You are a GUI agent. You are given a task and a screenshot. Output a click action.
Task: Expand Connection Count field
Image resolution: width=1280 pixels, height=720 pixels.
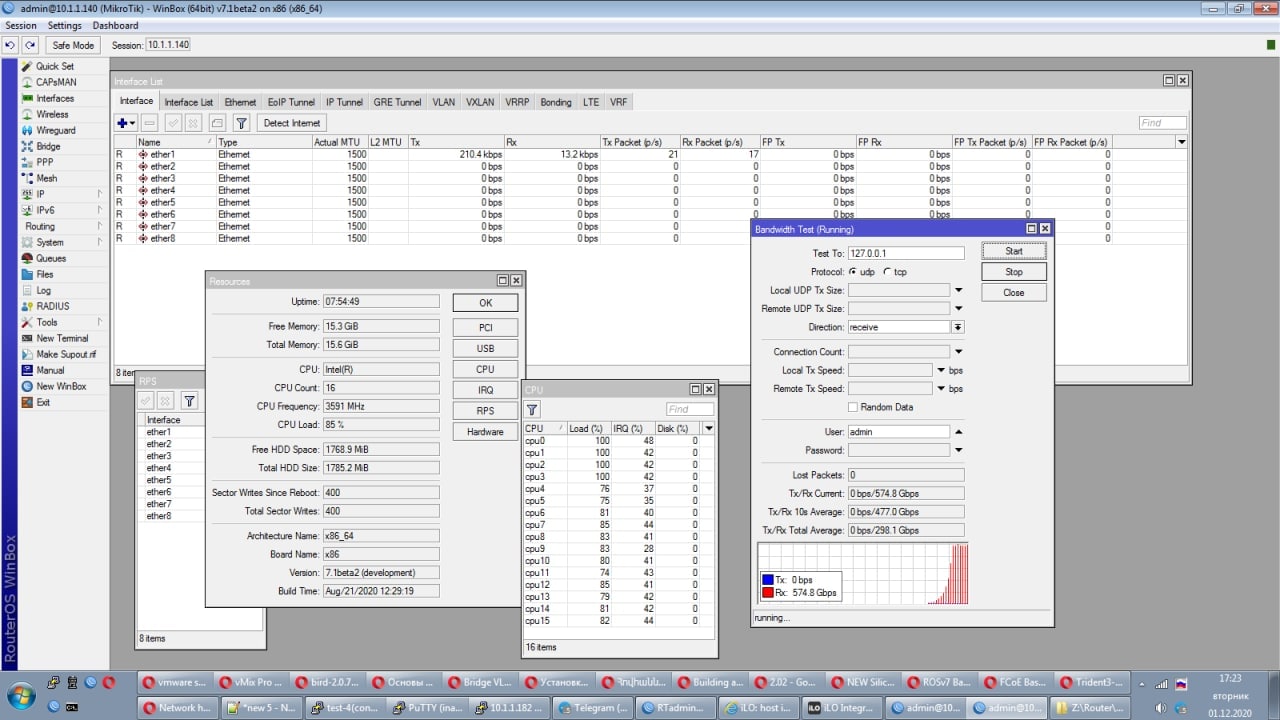[958, 352]
